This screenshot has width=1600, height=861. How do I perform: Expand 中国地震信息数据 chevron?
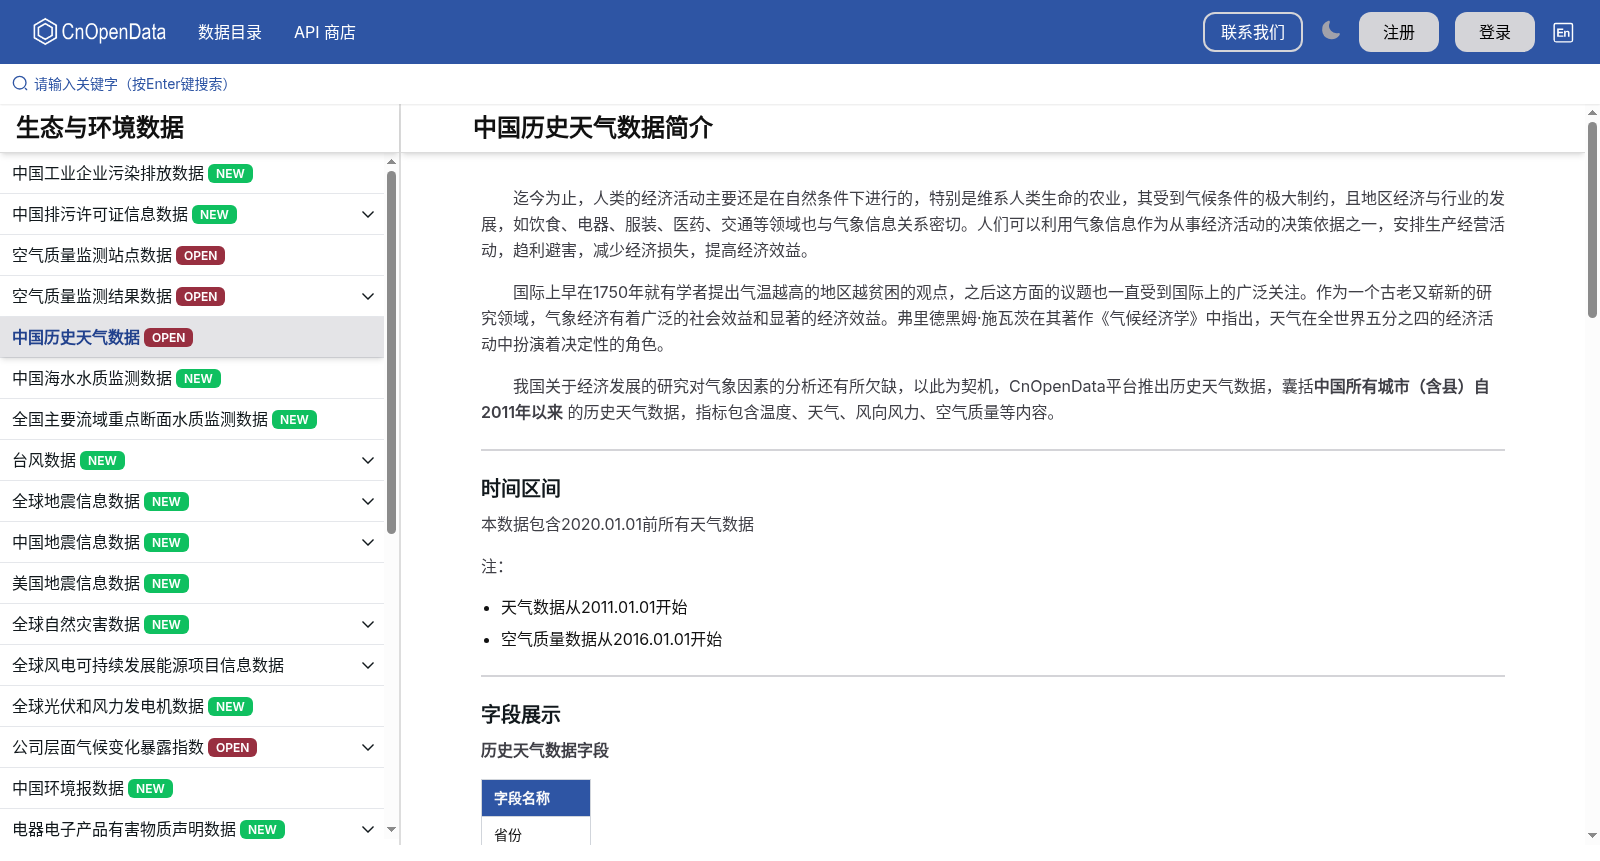coord(368,542)
